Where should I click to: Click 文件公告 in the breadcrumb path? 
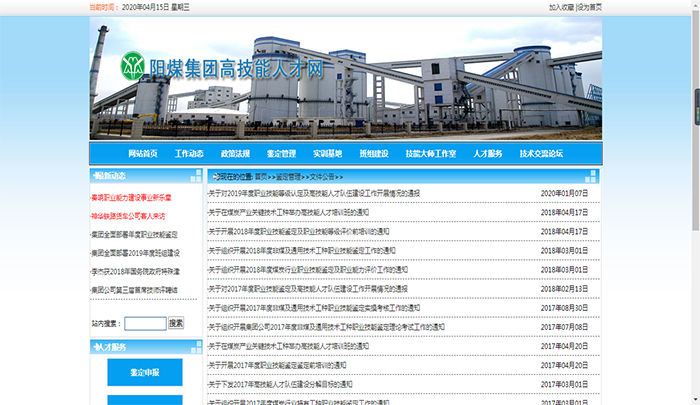tap(326, 176)
